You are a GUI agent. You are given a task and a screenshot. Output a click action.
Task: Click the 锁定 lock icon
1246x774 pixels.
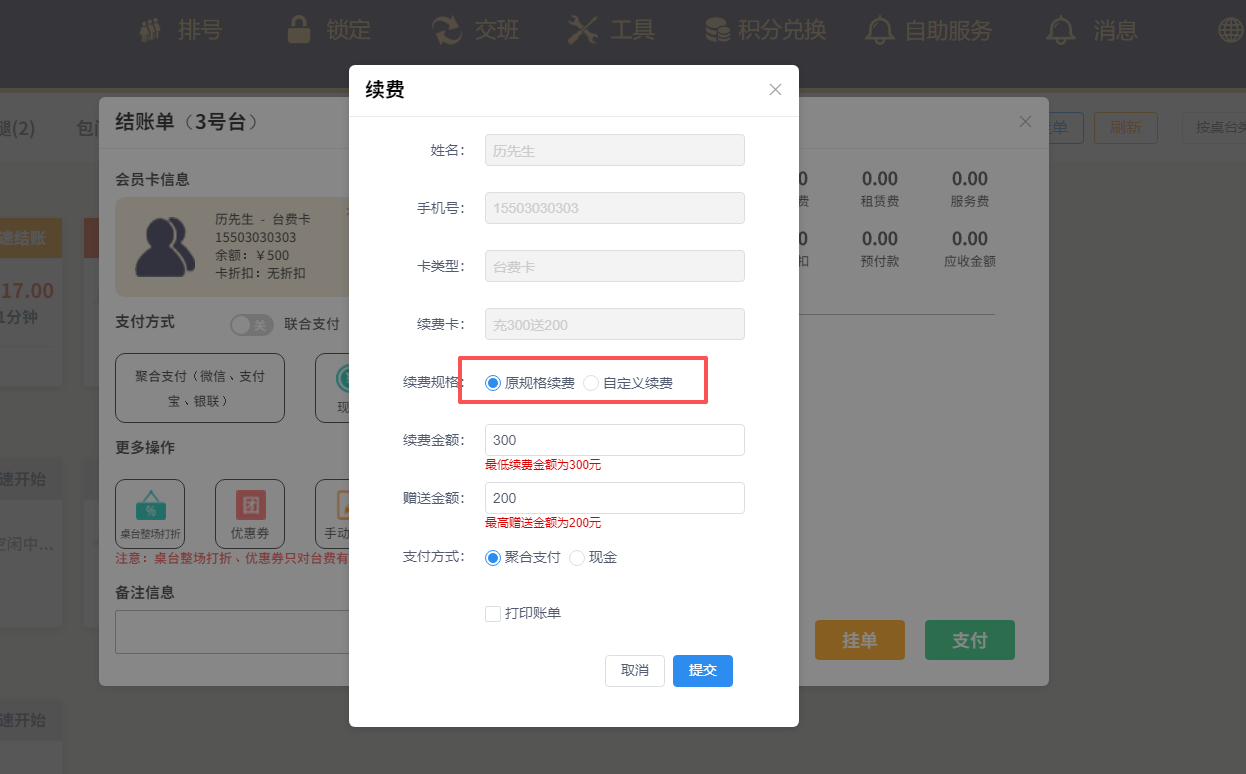[x=298, y=30]
